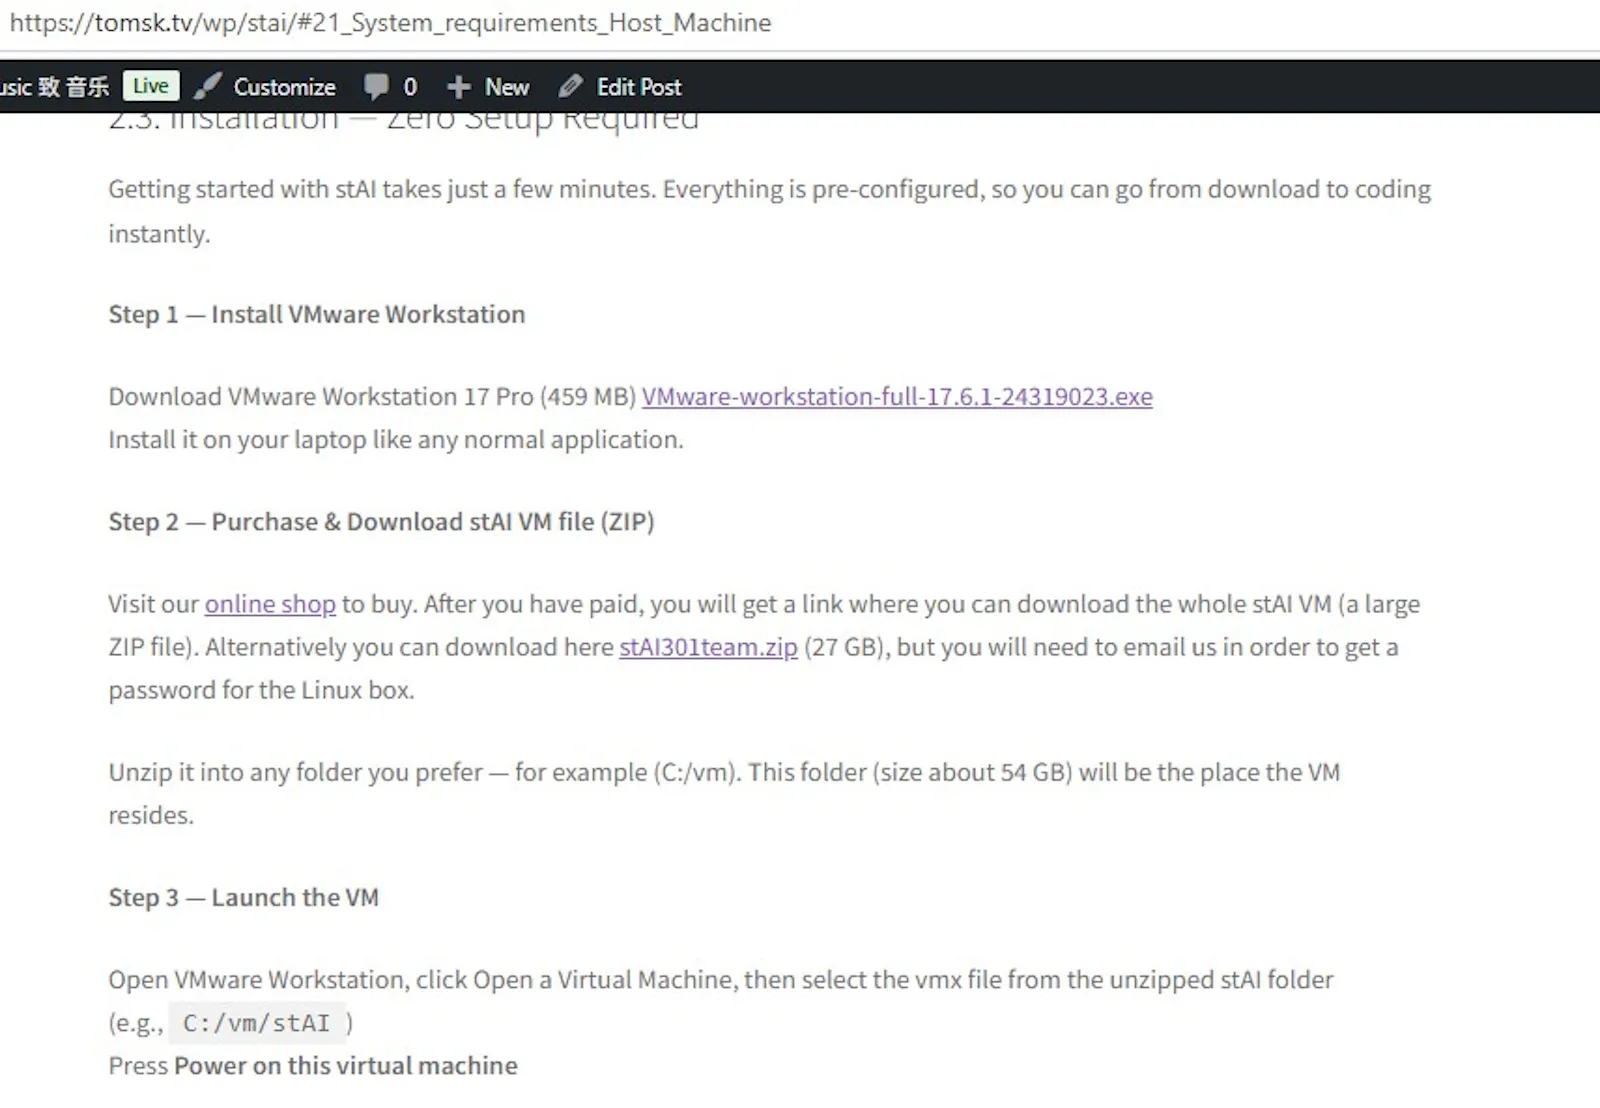Image resolution: width=1600 pixels, height=1108 pixels.
Task: Open the site name menu with Chinese characters
Action: tap(55, 87)
